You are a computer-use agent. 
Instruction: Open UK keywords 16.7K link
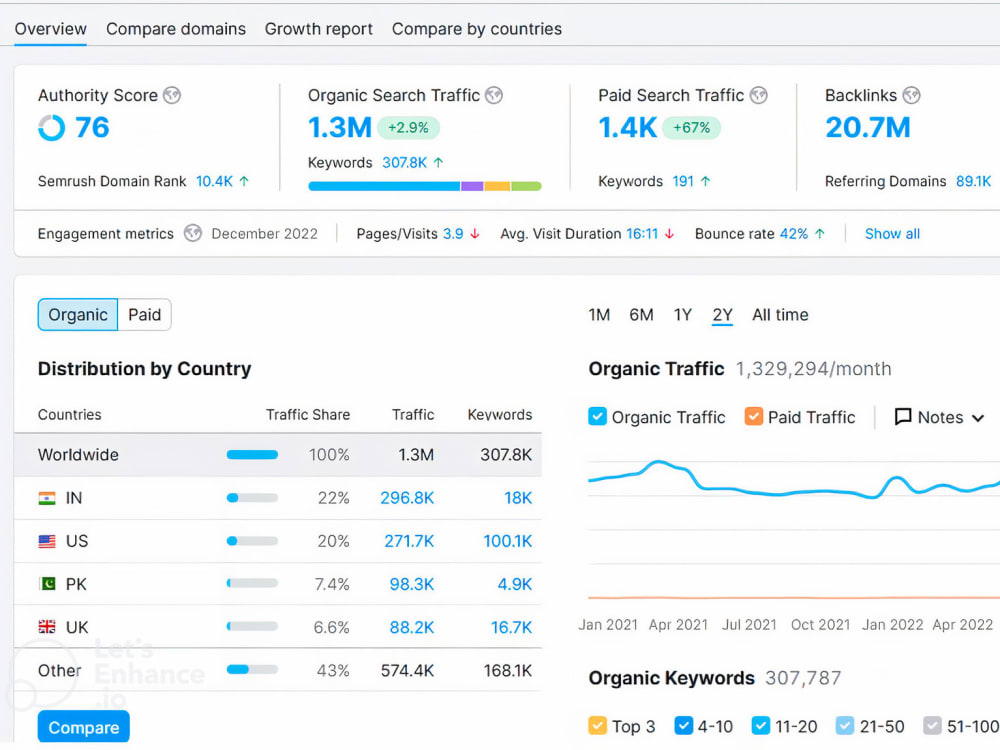tap(511, 628)
